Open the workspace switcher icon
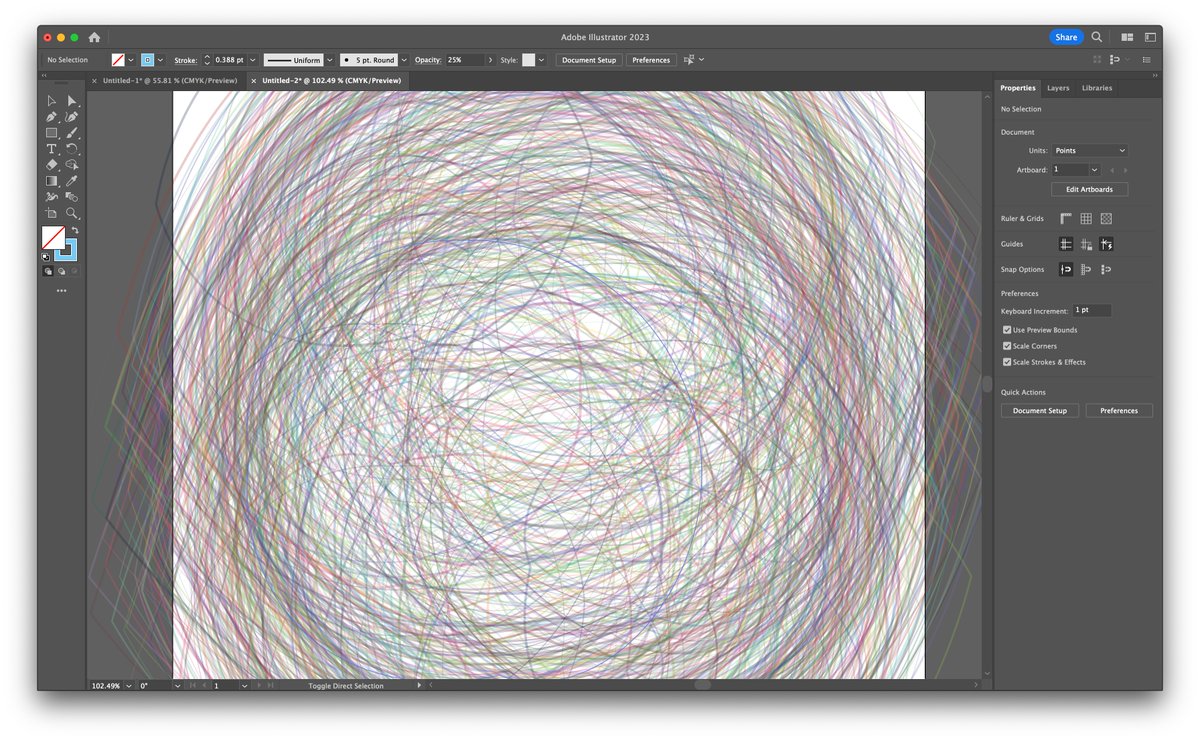1200x740 pixels. point(1150,37)
